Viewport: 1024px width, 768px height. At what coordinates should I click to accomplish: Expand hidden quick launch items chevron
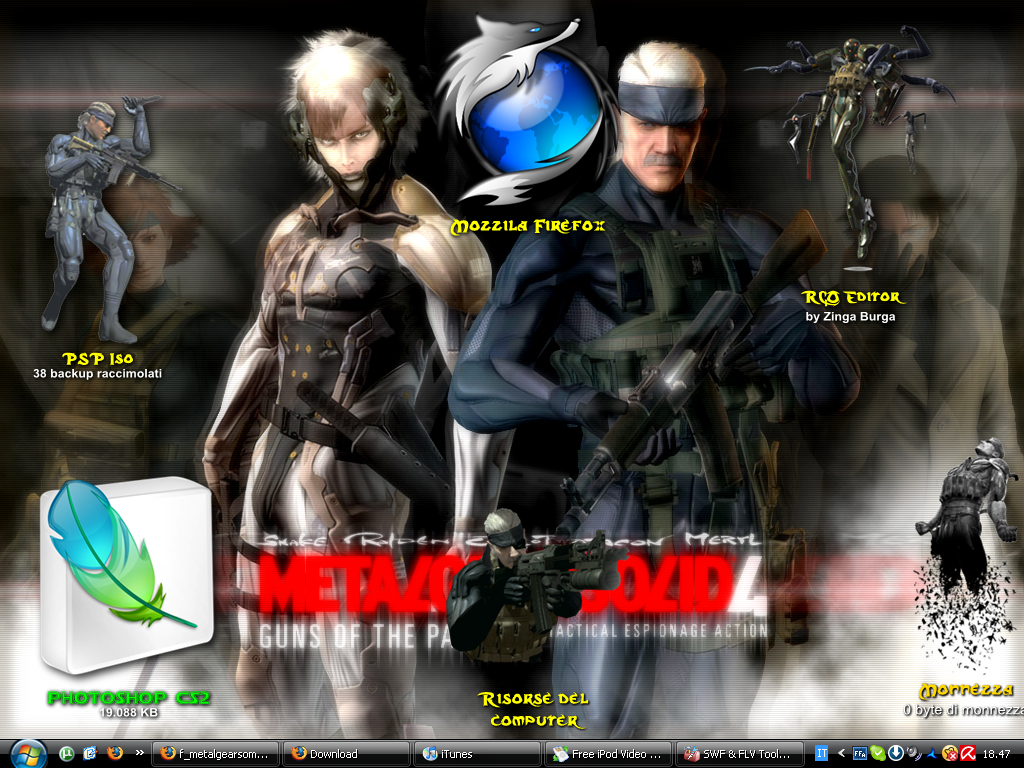pos(139,753)
